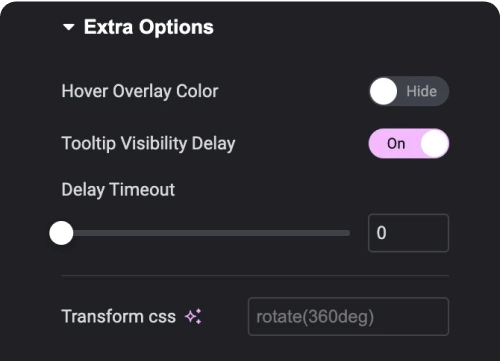Click the Delay Timeout slider handle
The width and height of the screenshot is (500, 361).
[61, 233]
